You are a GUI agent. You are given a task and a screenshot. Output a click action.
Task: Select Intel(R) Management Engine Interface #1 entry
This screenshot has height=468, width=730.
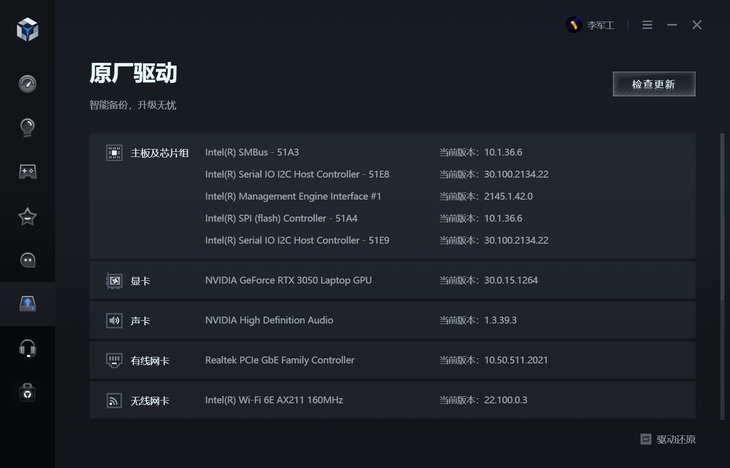click(293, 197)
